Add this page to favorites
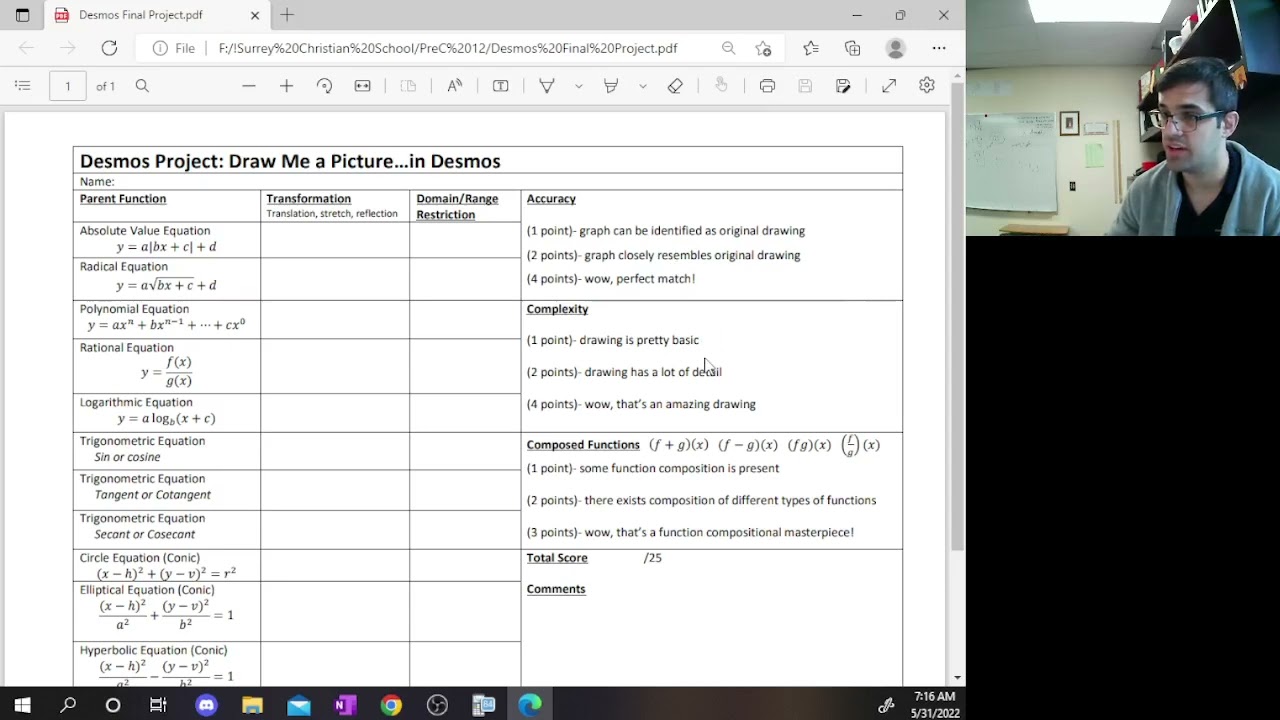 (763, 48)
